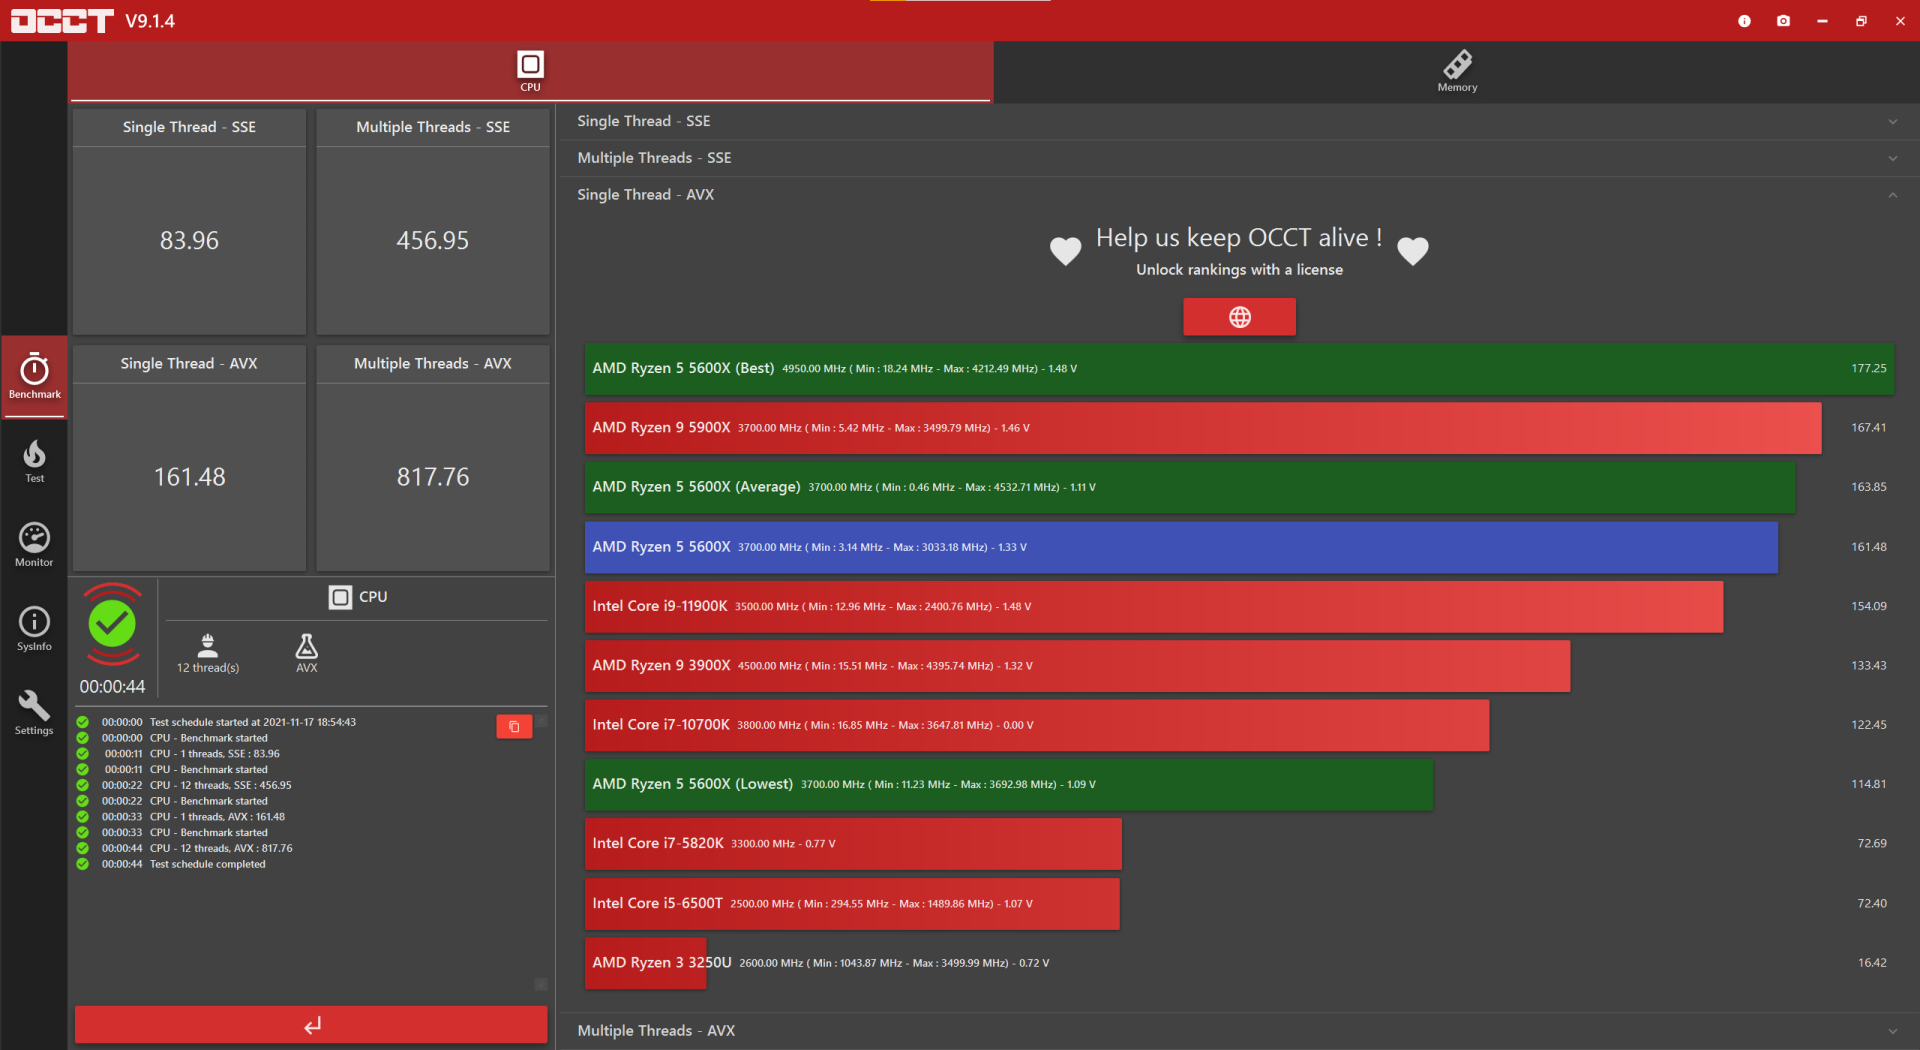Open the SysInfo page
The height and width of the screenshot is (1050, 1920).
click(x=34, y=629)
